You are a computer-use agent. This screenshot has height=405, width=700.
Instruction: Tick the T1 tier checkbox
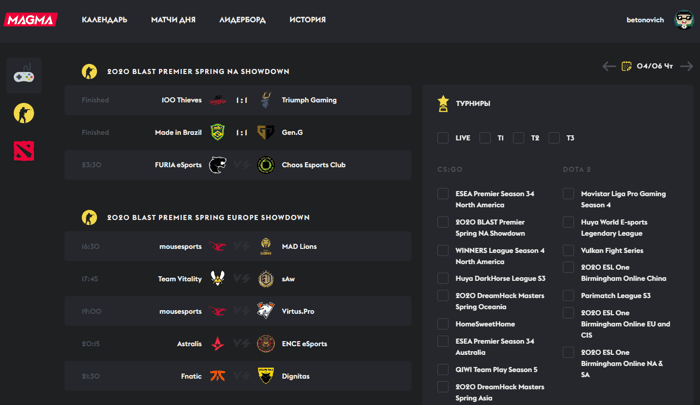[485, 138]
